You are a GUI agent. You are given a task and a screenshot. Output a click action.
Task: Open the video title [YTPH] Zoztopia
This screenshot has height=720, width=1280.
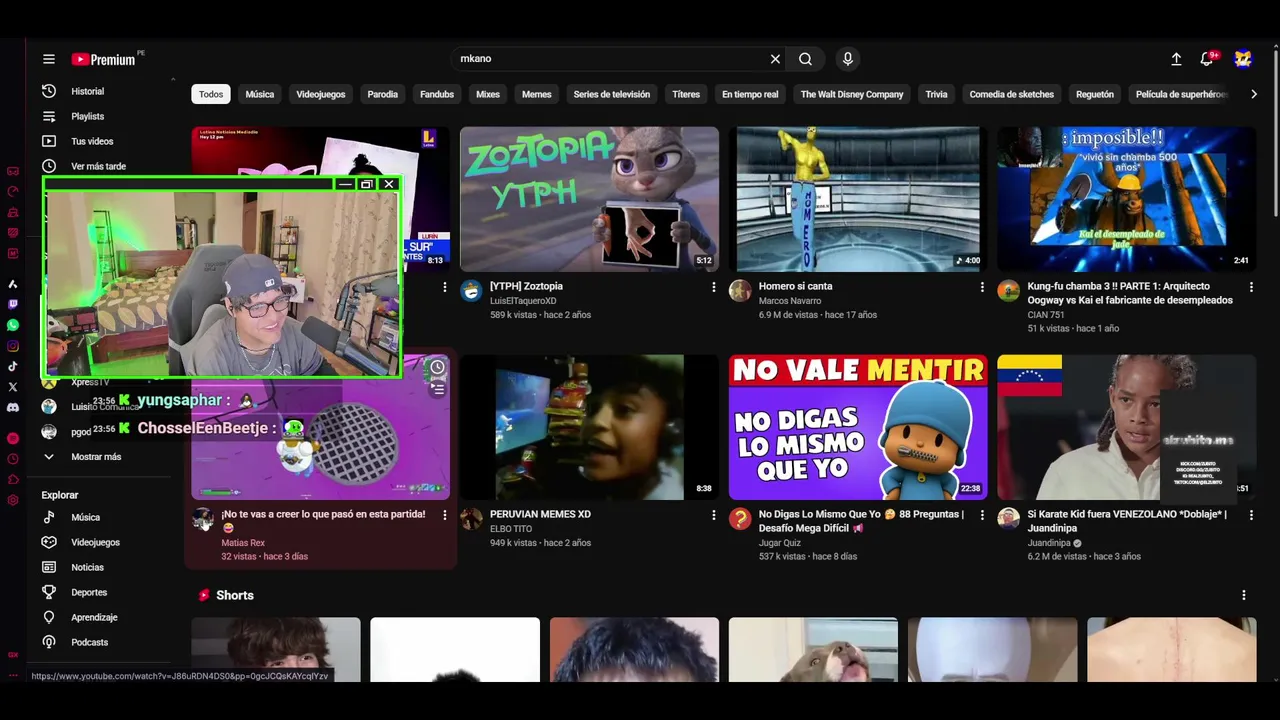526,286
